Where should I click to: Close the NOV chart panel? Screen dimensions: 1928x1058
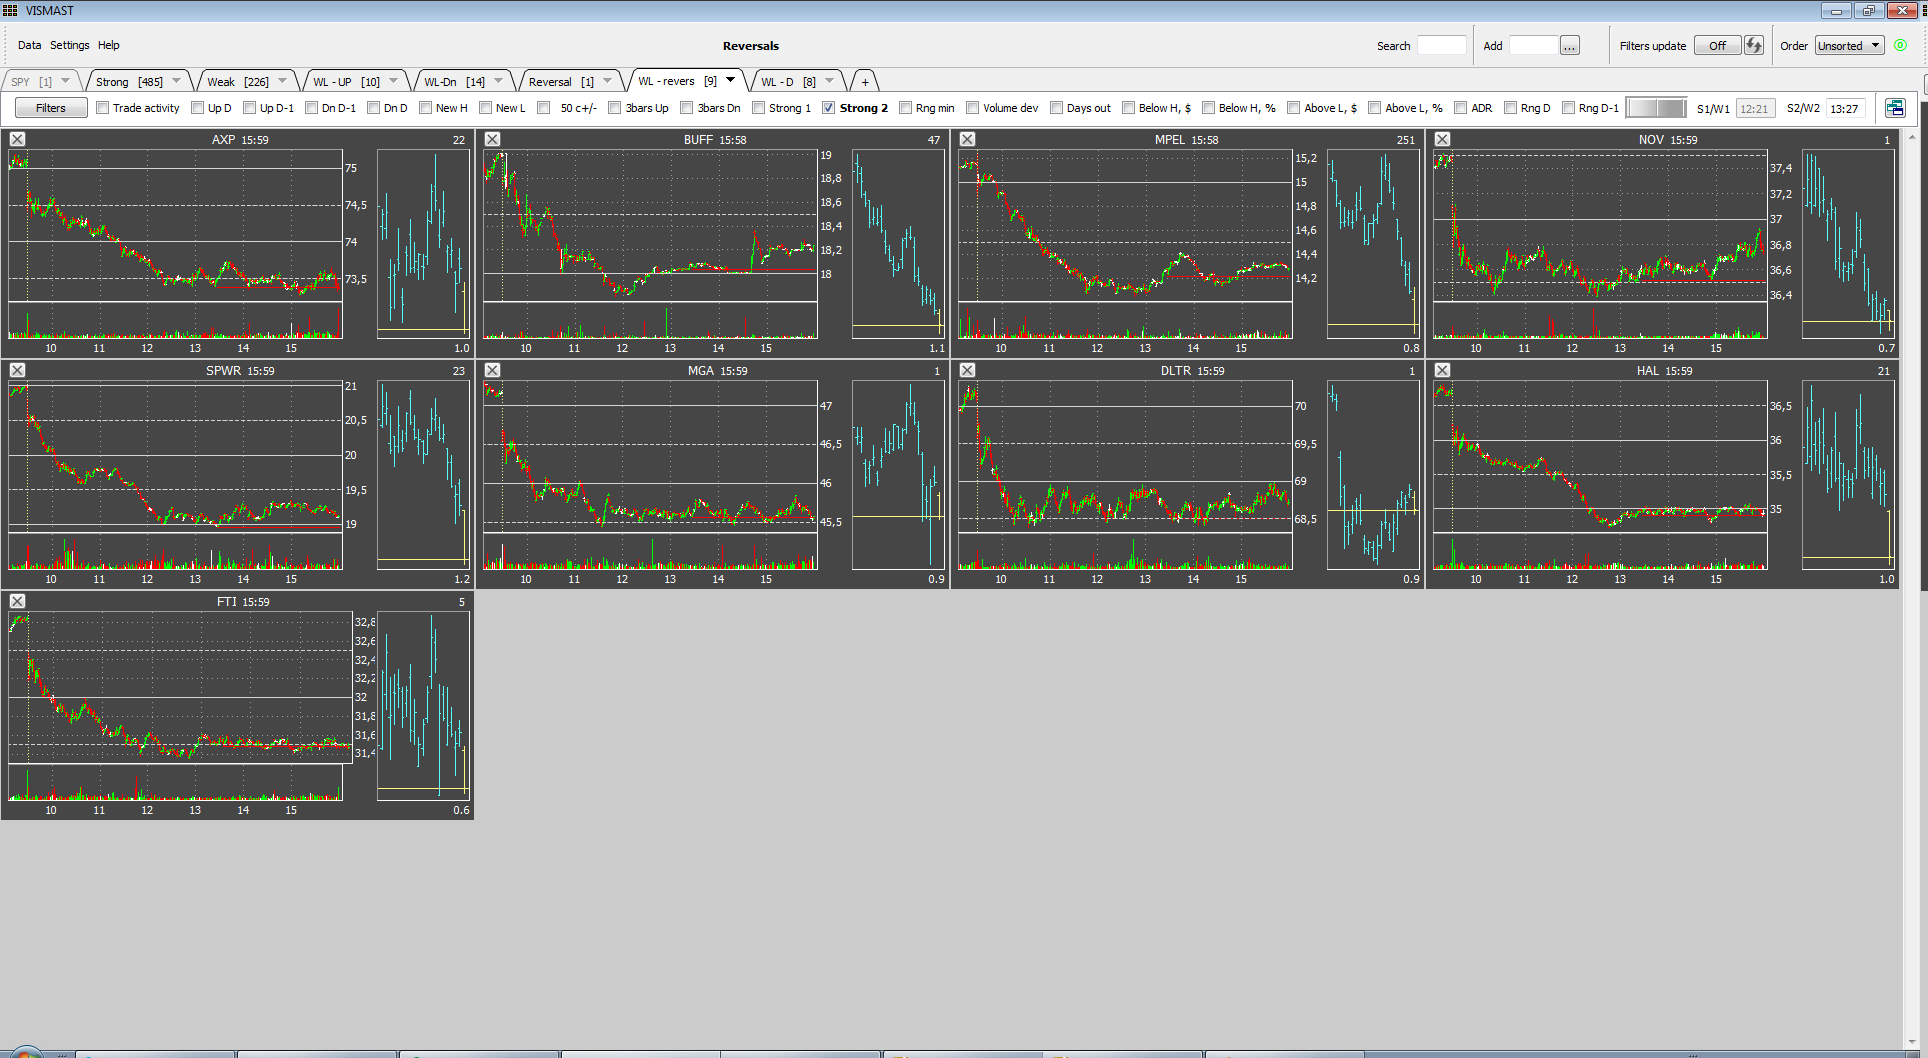(x=1442, y=139)
